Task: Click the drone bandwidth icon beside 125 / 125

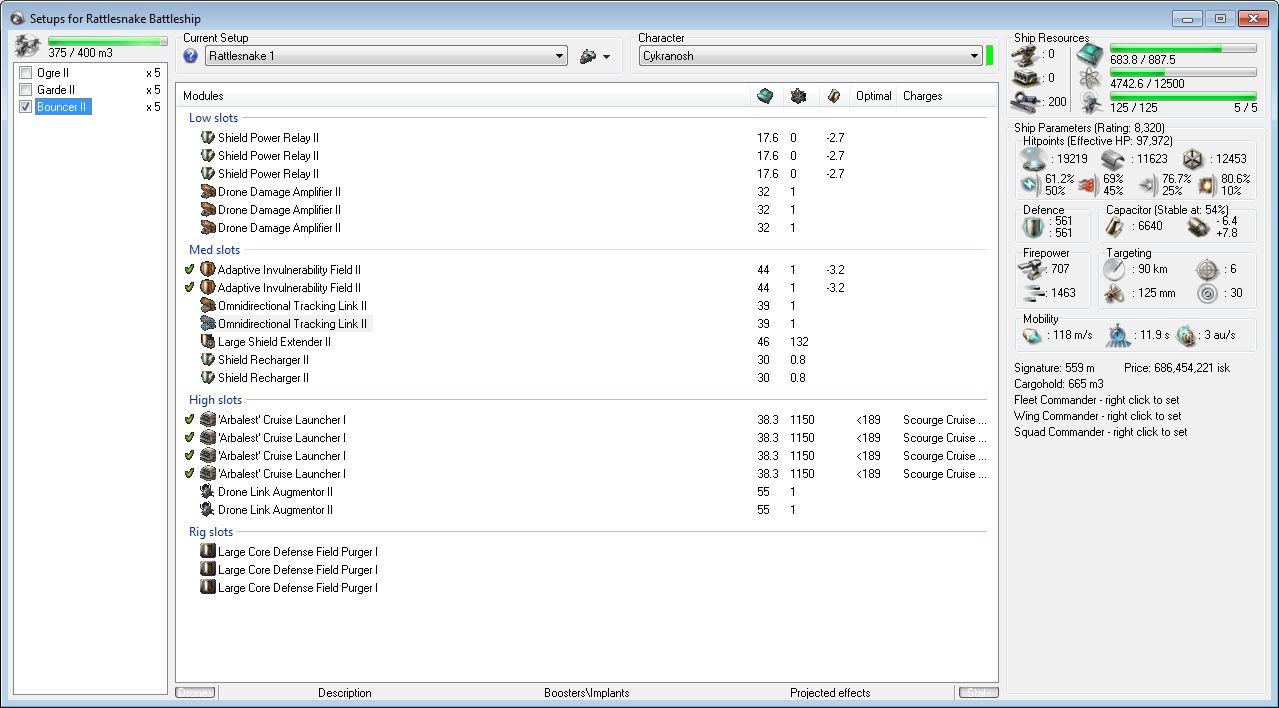Action: tap(1091, 101)
